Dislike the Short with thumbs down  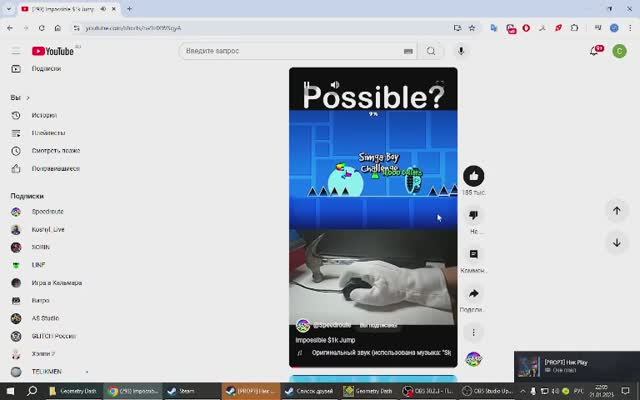click(x=473, y=215)
